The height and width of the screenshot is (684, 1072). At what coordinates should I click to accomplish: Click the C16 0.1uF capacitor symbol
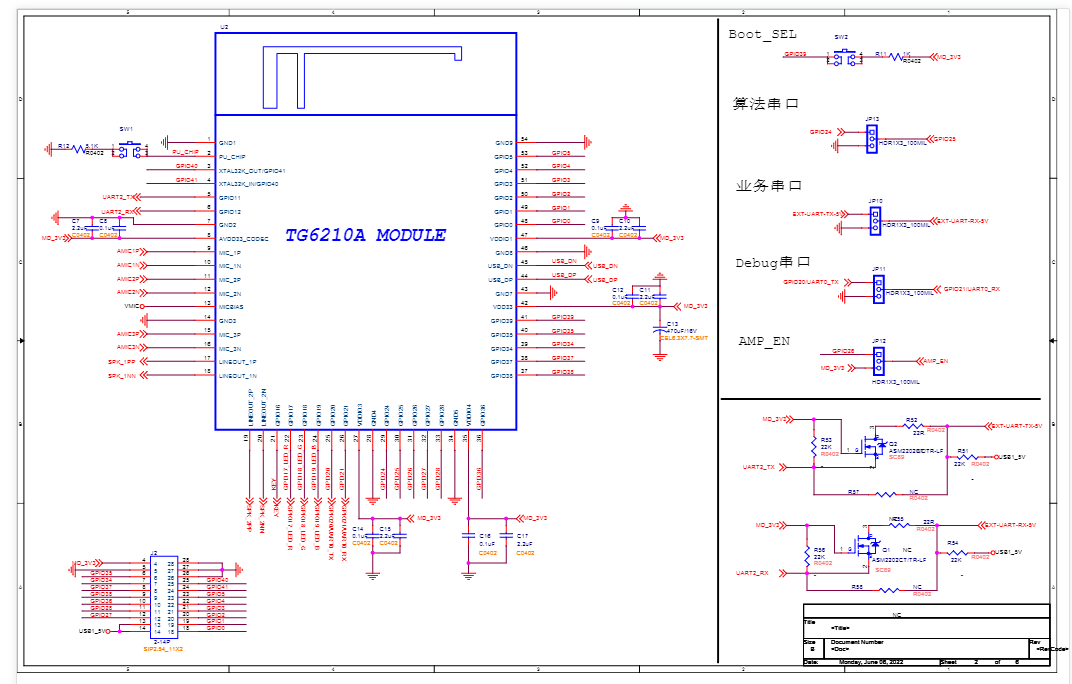pos(468,536)
